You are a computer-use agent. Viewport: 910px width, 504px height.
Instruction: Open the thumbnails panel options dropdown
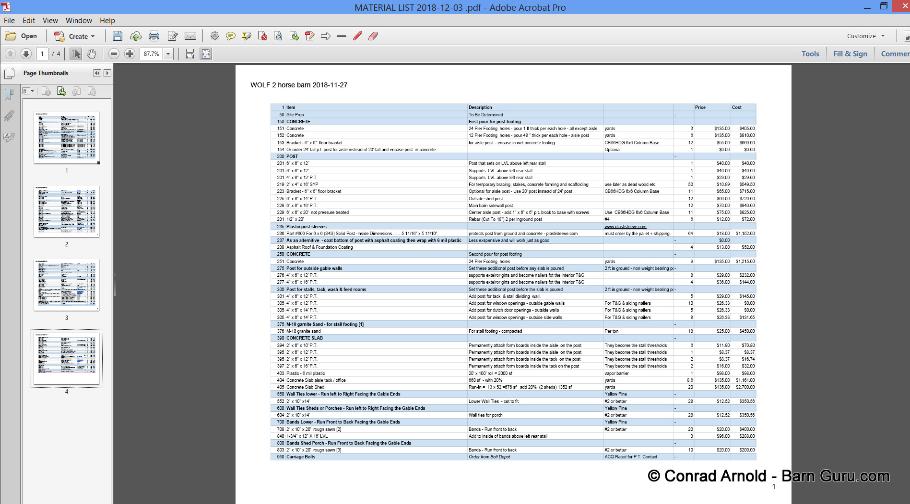28,91
